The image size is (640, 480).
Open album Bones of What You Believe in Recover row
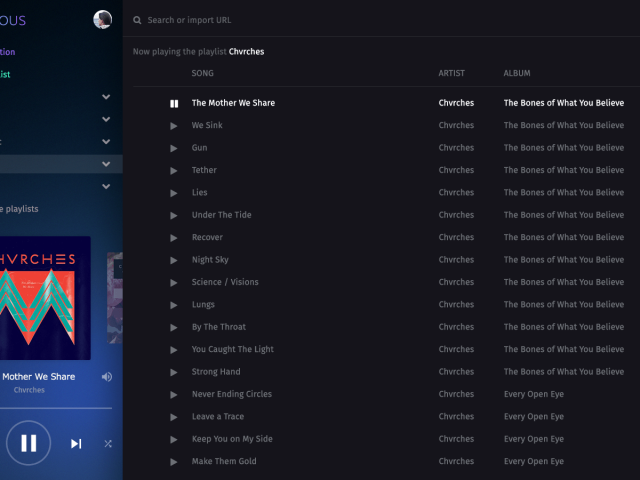[564, 237]
